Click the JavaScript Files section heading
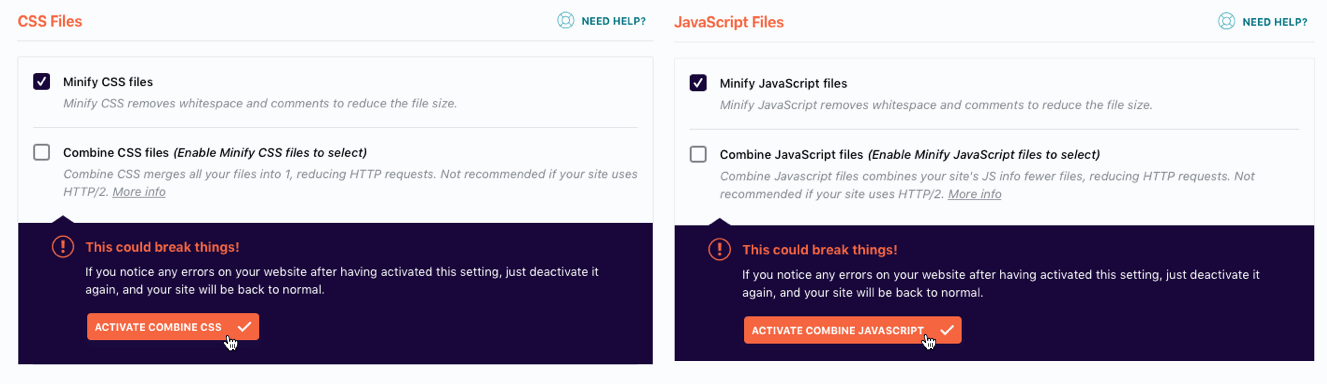 (729, 21)
